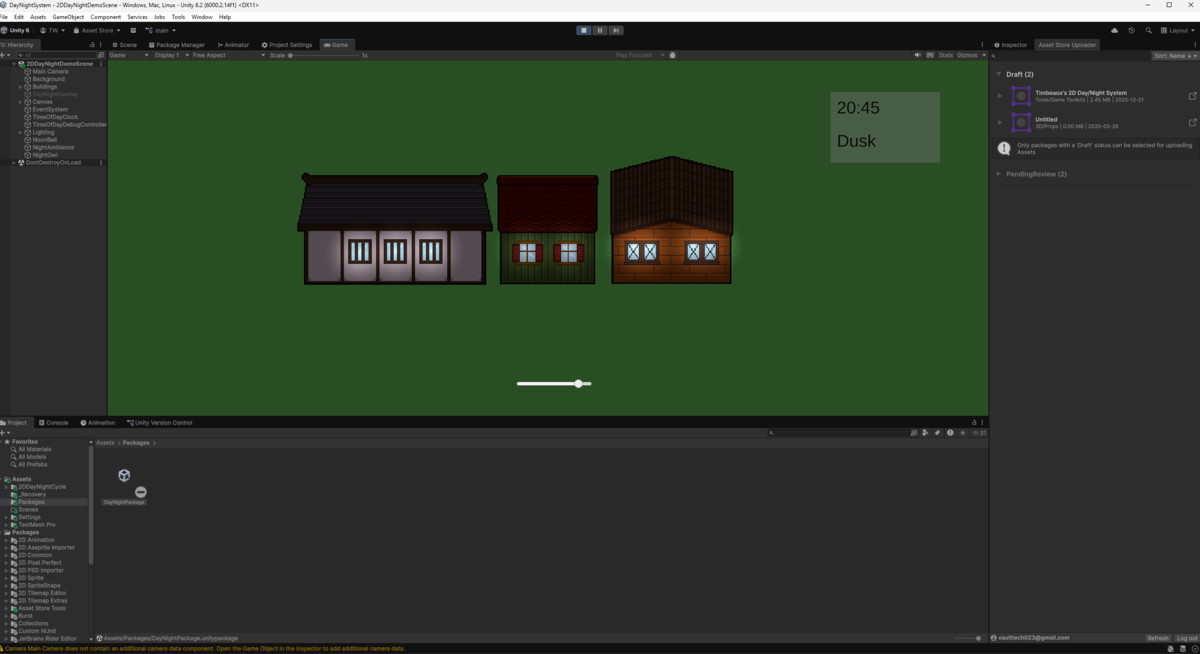Viewport: 1200px width, 654px height.
Task: Click the Hierarchy create plus button
Action: coord(6,55)
